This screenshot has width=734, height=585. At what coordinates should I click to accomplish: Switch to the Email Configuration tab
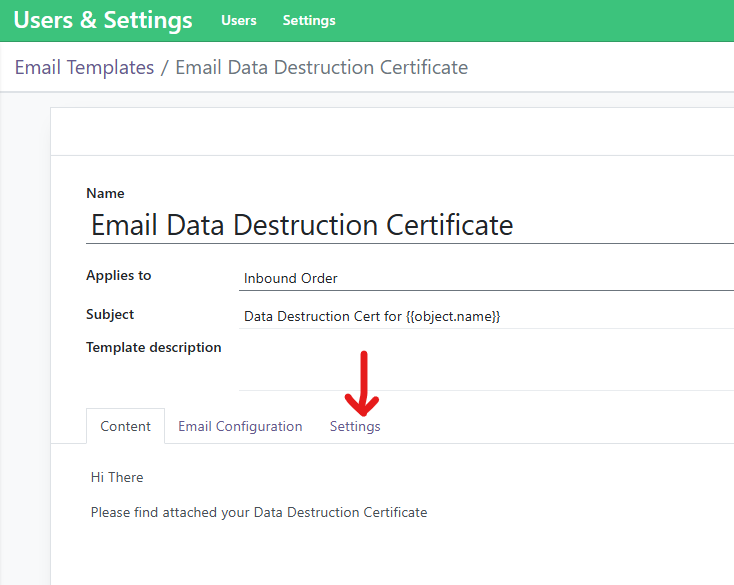[x=240, y=426]
